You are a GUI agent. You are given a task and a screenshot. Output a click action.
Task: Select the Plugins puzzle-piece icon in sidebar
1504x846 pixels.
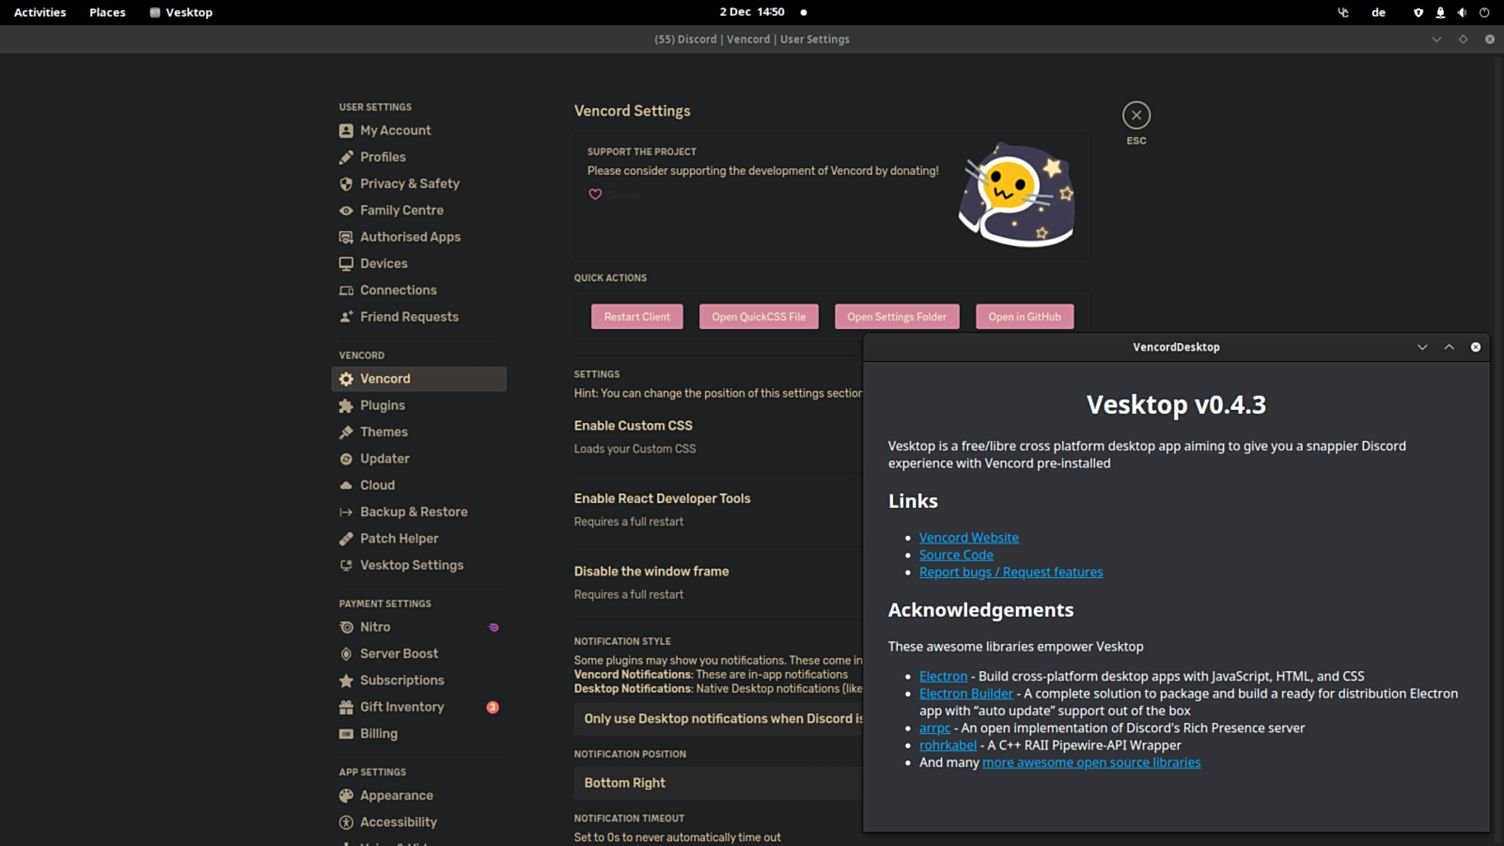(346, 405)
